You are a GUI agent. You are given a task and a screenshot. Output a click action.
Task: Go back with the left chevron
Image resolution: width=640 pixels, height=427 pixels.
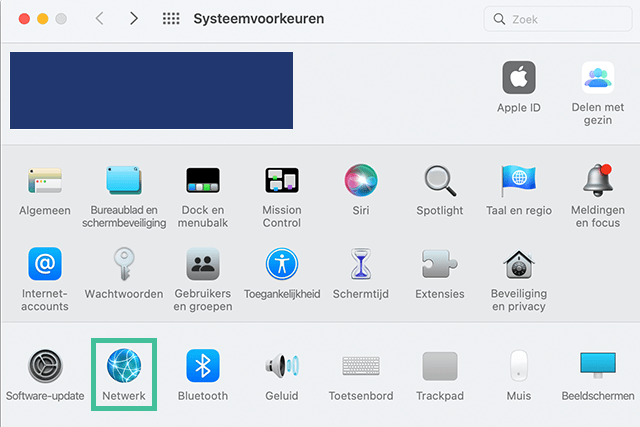click(99, 18)
